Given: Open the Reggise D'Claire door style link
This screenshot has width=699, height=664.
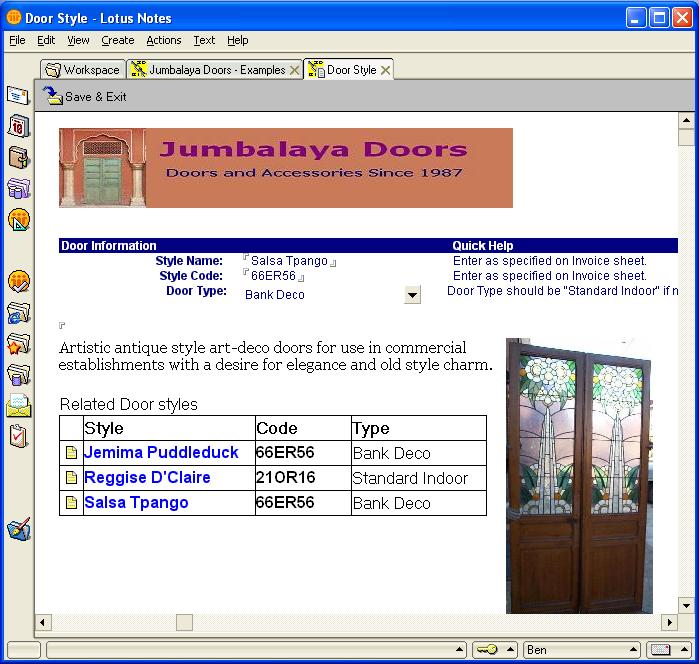Looking at the screenshot, I should (147, 478).
